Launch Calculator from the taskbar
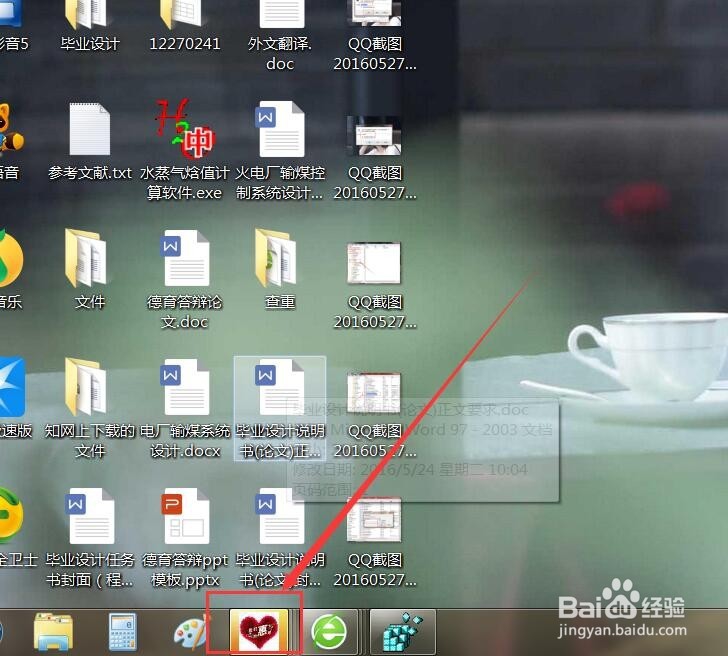The width and height of the screenshot is (728, 656). click(x=123, y=632)
